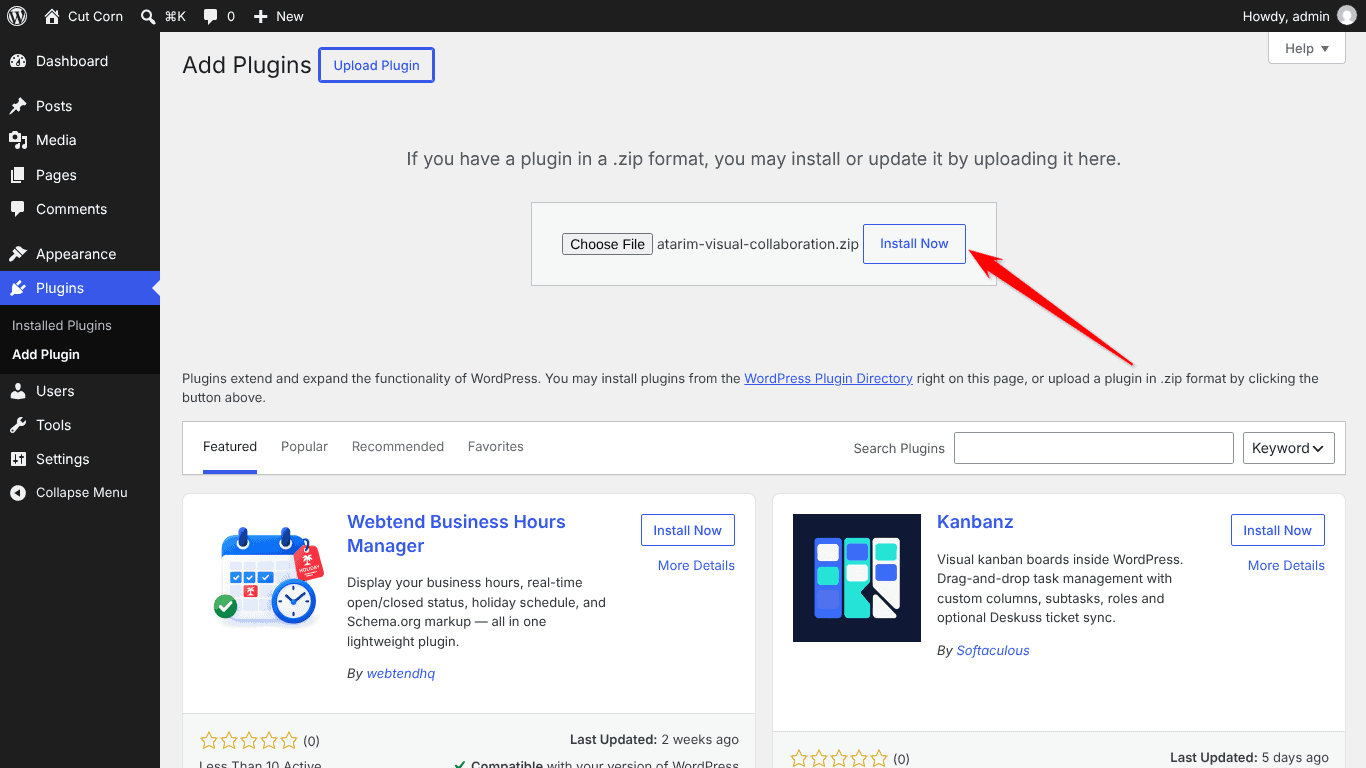
Task: Open the webtendhq author link
Action: pos(401,674)
